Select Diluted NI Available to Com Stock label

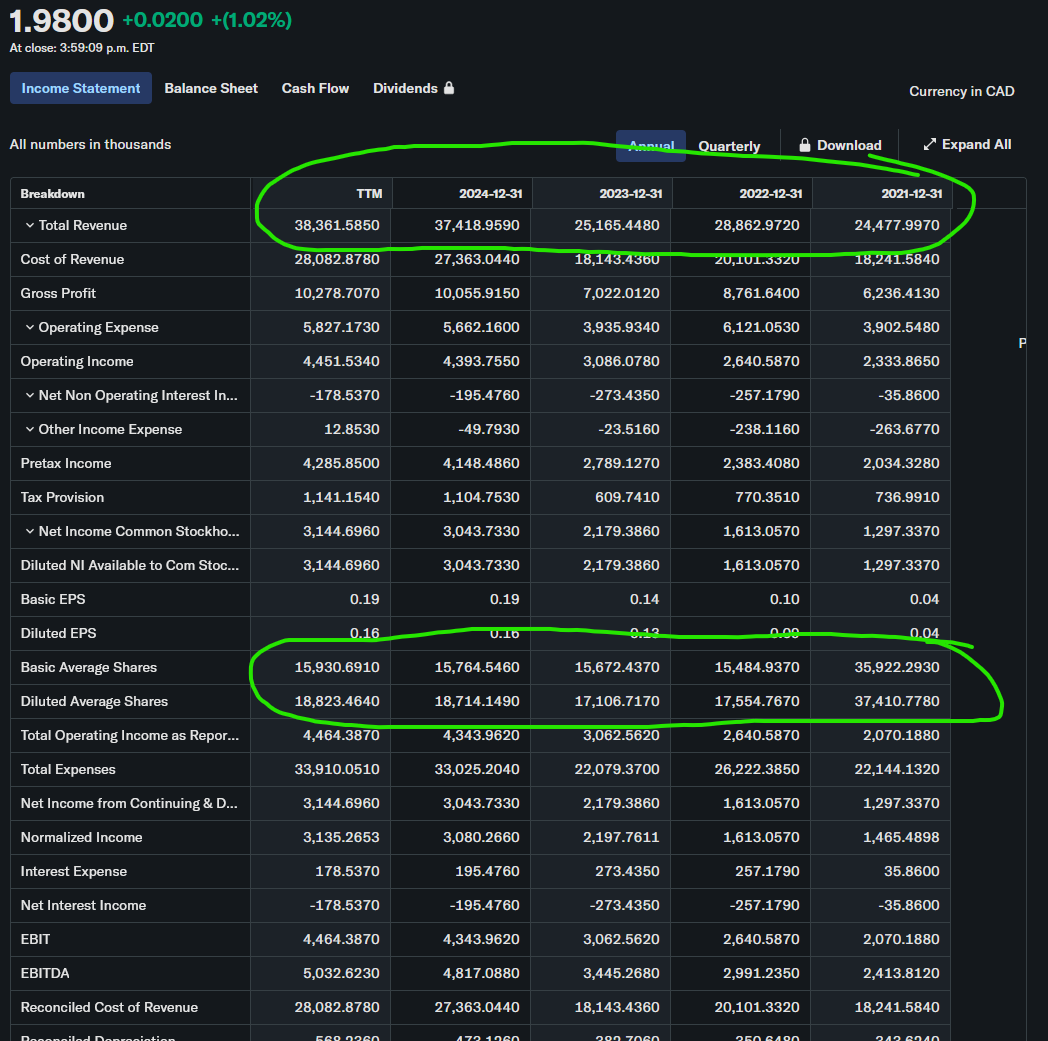[x=129, y=565]
